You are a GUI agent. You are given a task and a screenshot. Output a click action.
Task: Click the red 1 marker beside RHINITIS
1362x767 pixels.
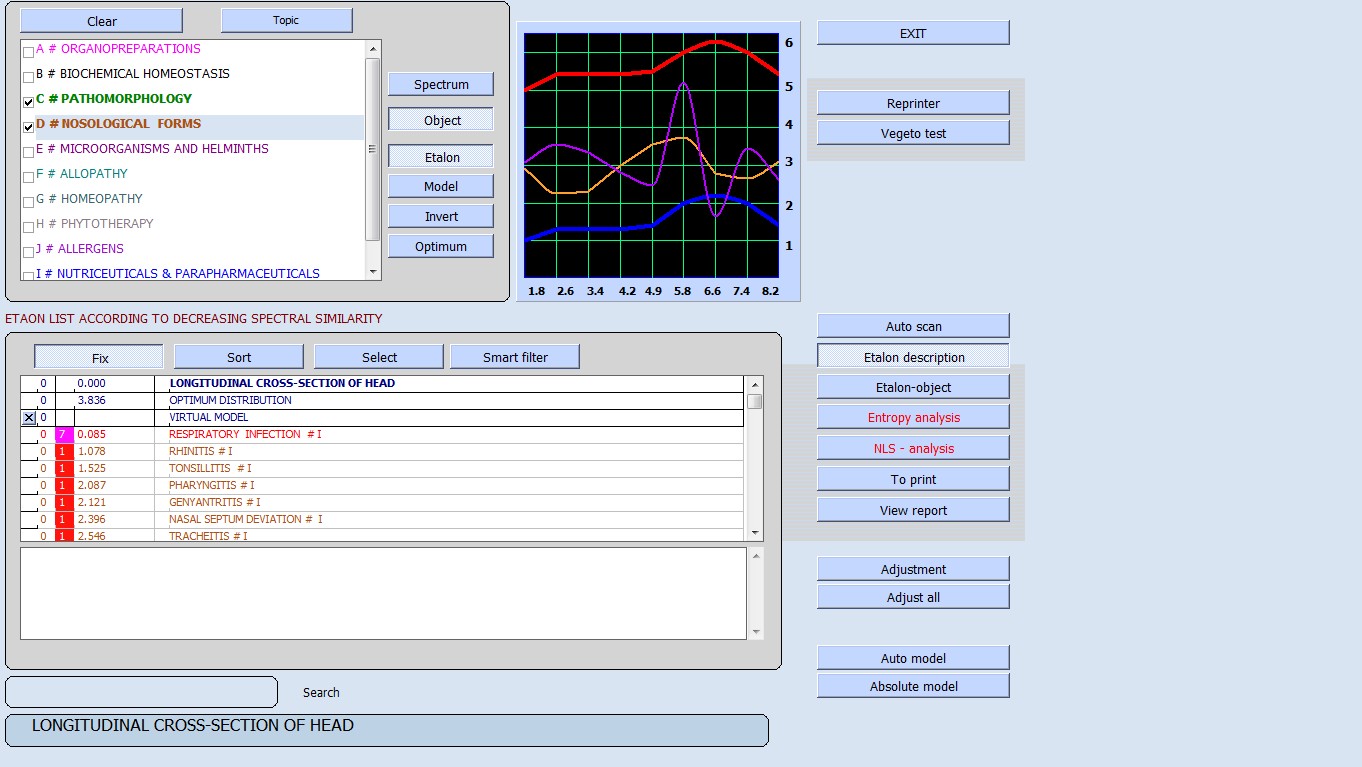64,451
